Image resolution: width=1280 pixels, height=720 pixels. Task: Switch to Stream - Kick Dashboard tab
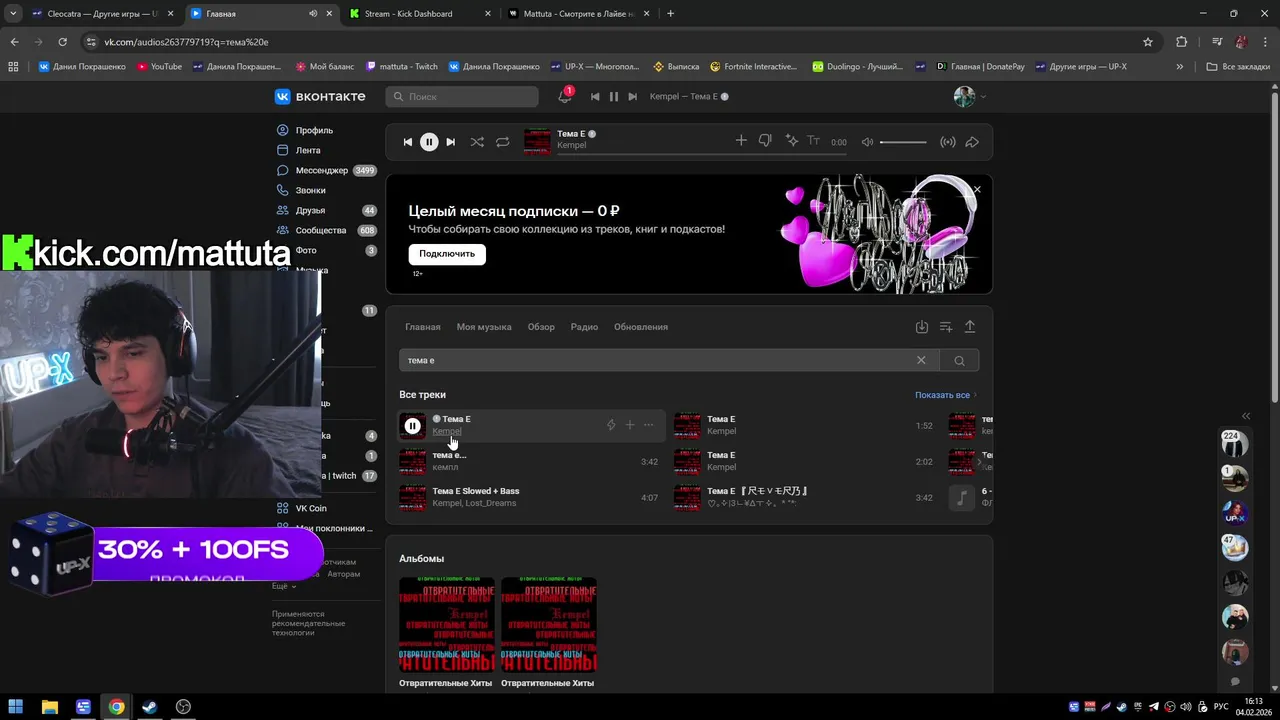(422, 14)
